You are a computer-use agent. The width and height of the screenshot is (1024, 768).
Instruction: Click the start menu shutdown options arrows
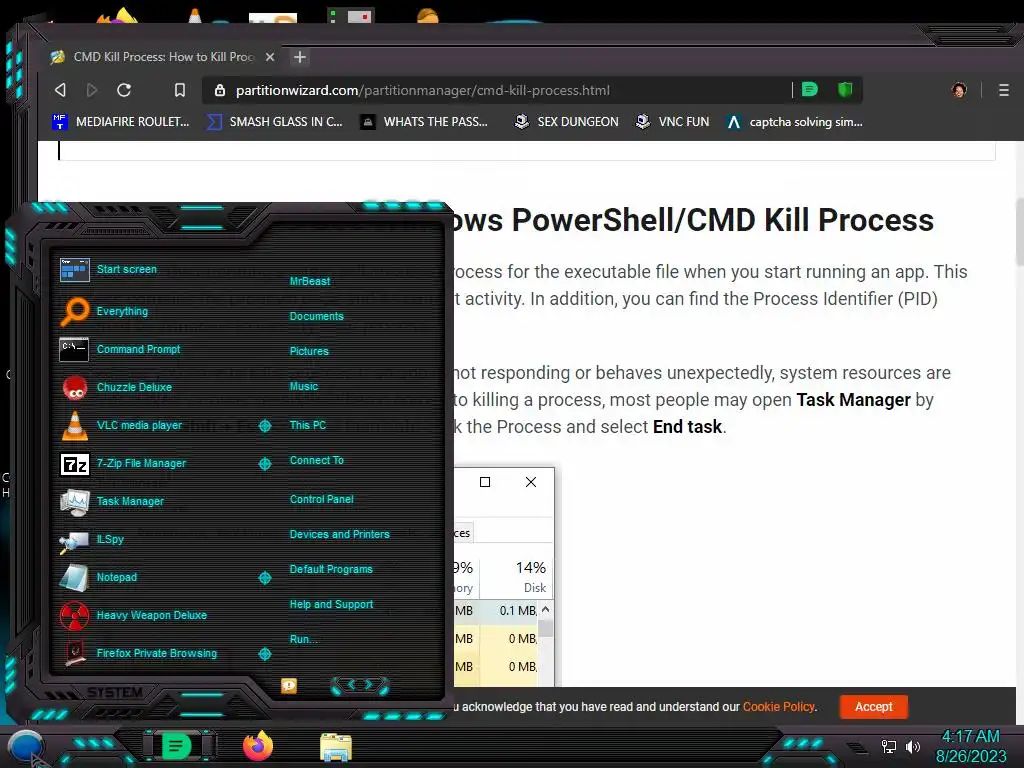coord(360,685)
